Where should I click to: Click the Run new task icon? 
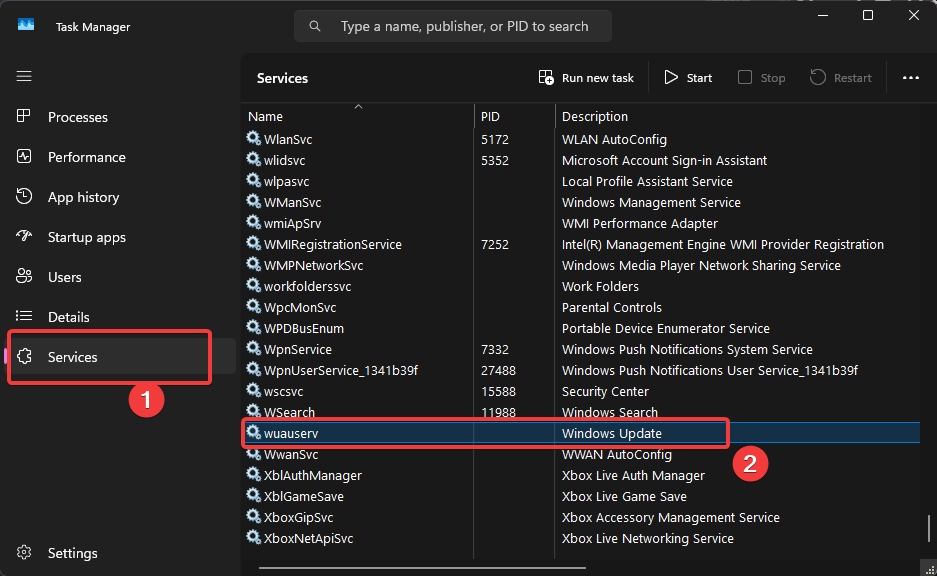(x=546, y=78)
